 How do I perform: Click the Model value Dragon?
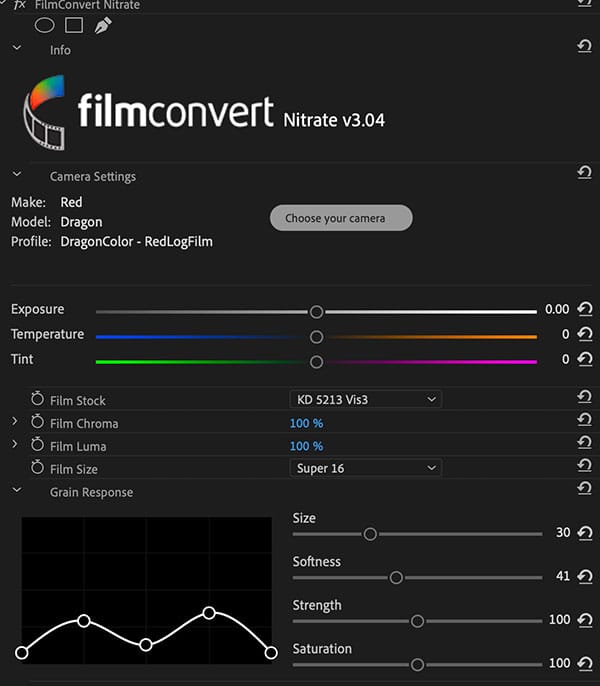[81, 222]
